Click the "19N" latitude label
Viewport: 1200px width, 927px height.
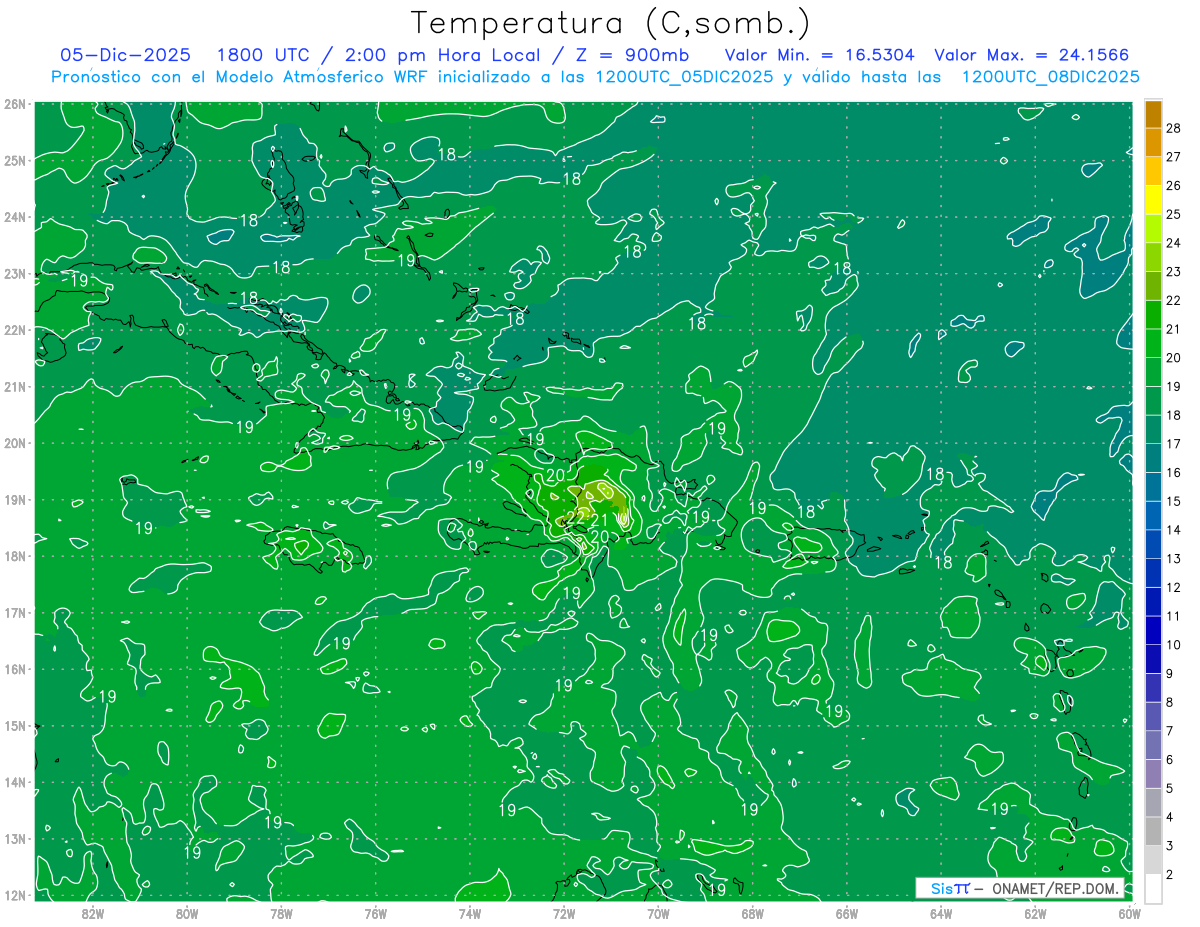(x=15, y=499)
